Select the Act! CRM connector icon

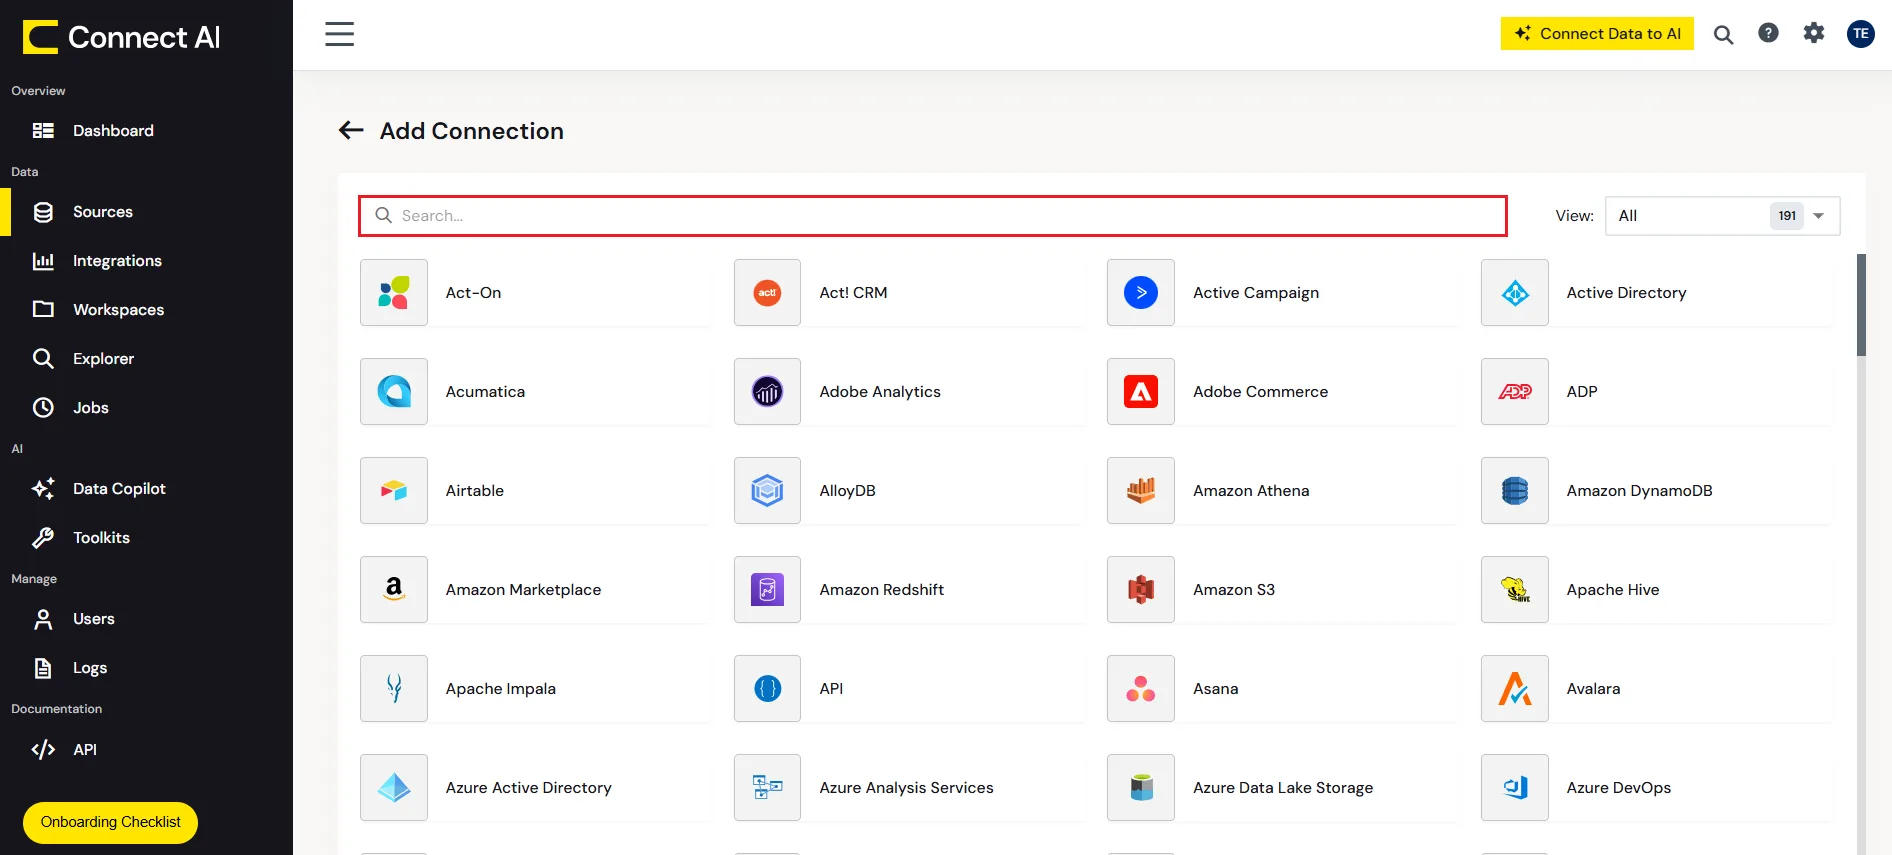click(x=767, y=293)
